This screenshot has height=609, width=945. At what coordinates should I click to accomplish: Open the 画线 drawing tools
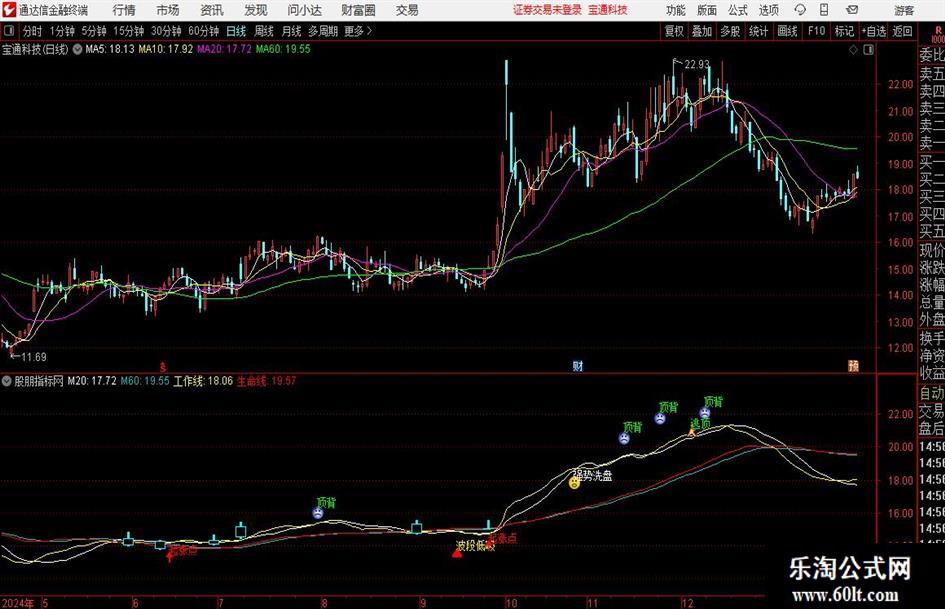click(787, 31)
